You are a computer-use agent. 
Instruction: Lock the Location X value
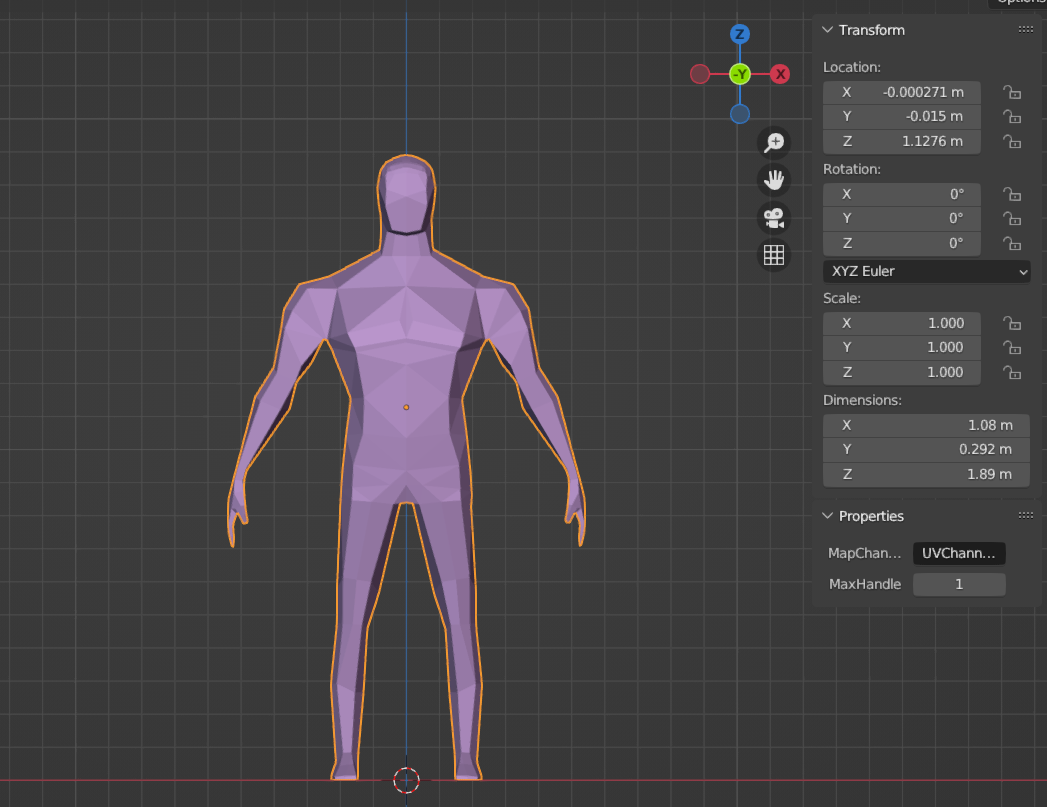coord(1012,92)
